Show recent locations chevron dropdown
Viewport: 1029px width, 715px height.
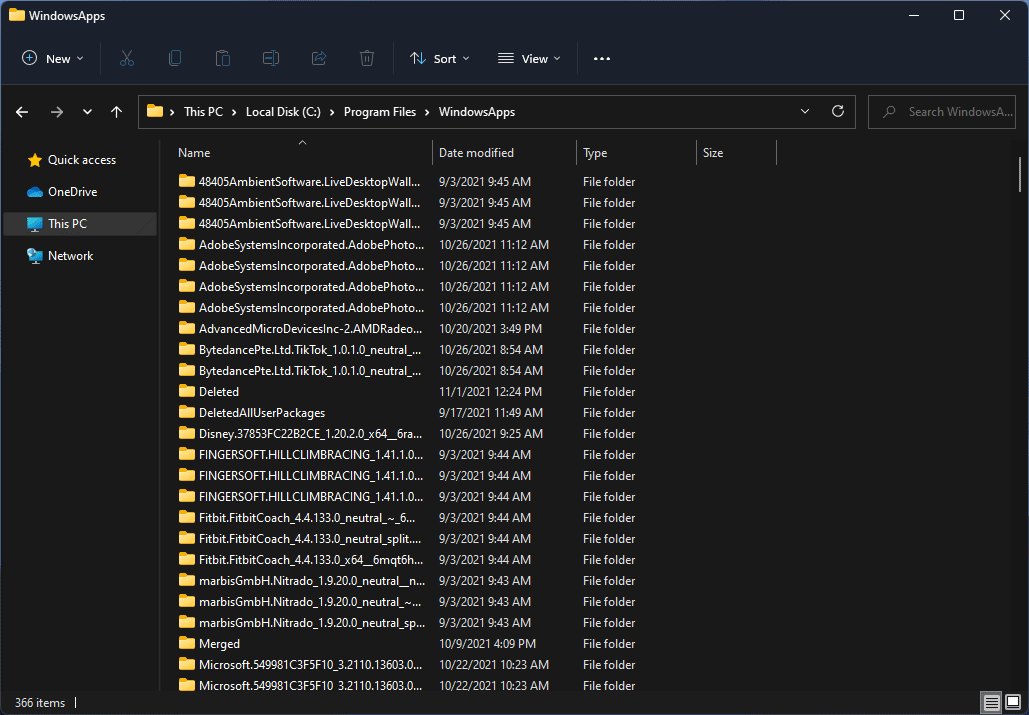pos(87,112)
